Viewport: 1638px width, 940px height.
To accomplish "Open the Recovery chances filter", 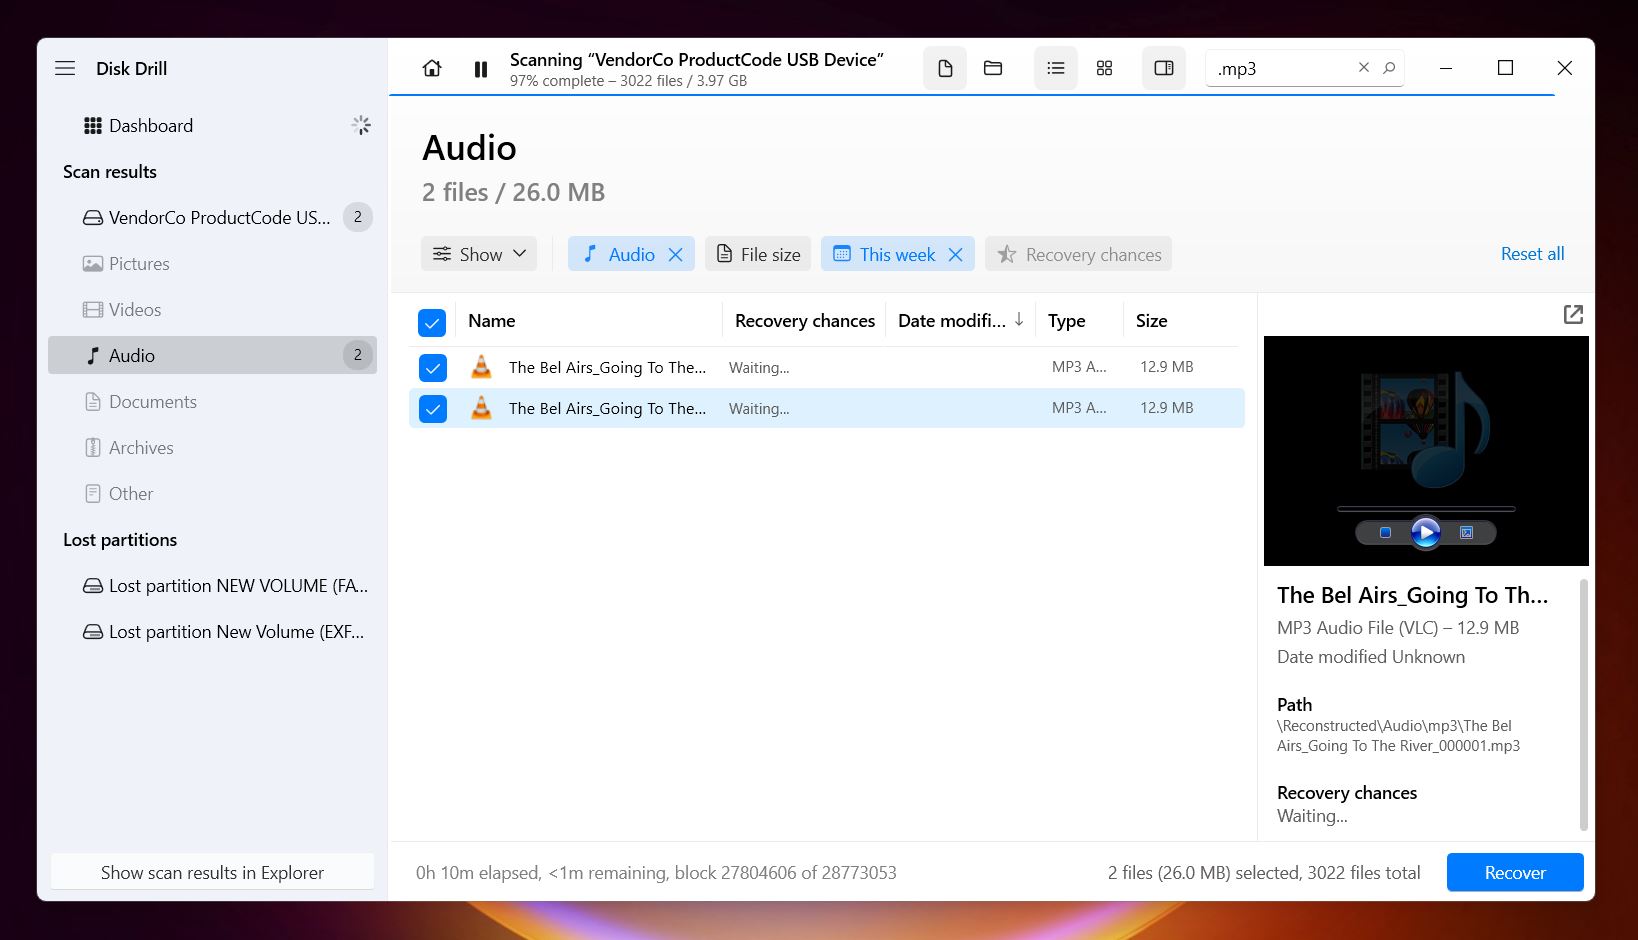I will pyautogui.click(x=1079, y=254).
